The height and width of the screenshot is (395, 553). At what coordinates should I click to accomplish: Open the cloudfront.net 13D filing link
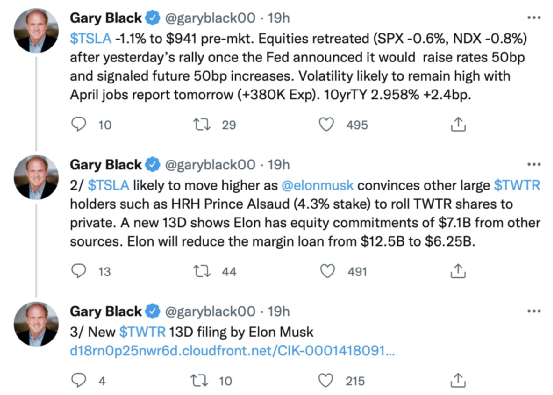pos(232,351)
